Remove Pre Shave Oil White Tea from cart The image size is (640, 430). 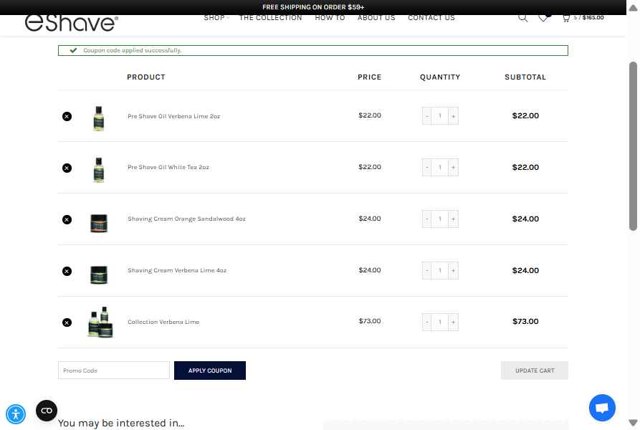point(67,168)
